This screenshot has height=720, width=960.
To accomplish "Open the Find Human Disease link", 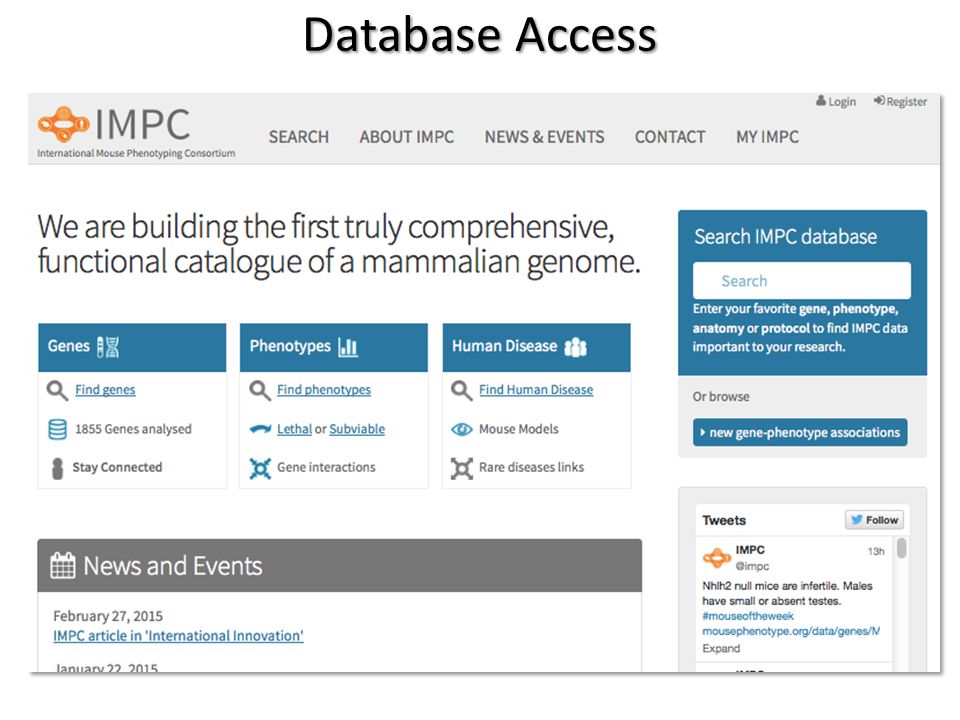I will click(536, 390).
